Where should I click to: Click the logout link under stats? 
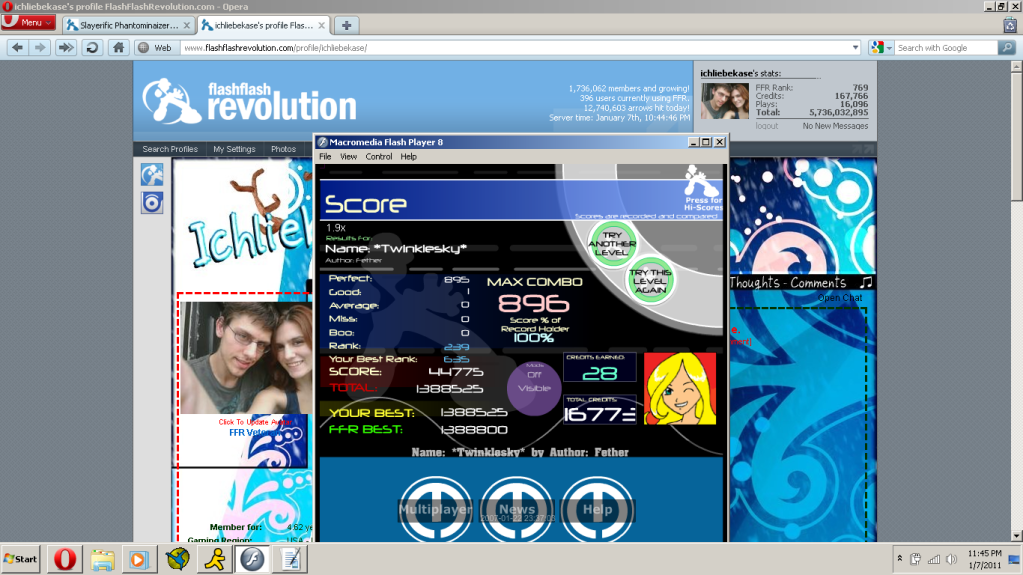coord(766,126)
